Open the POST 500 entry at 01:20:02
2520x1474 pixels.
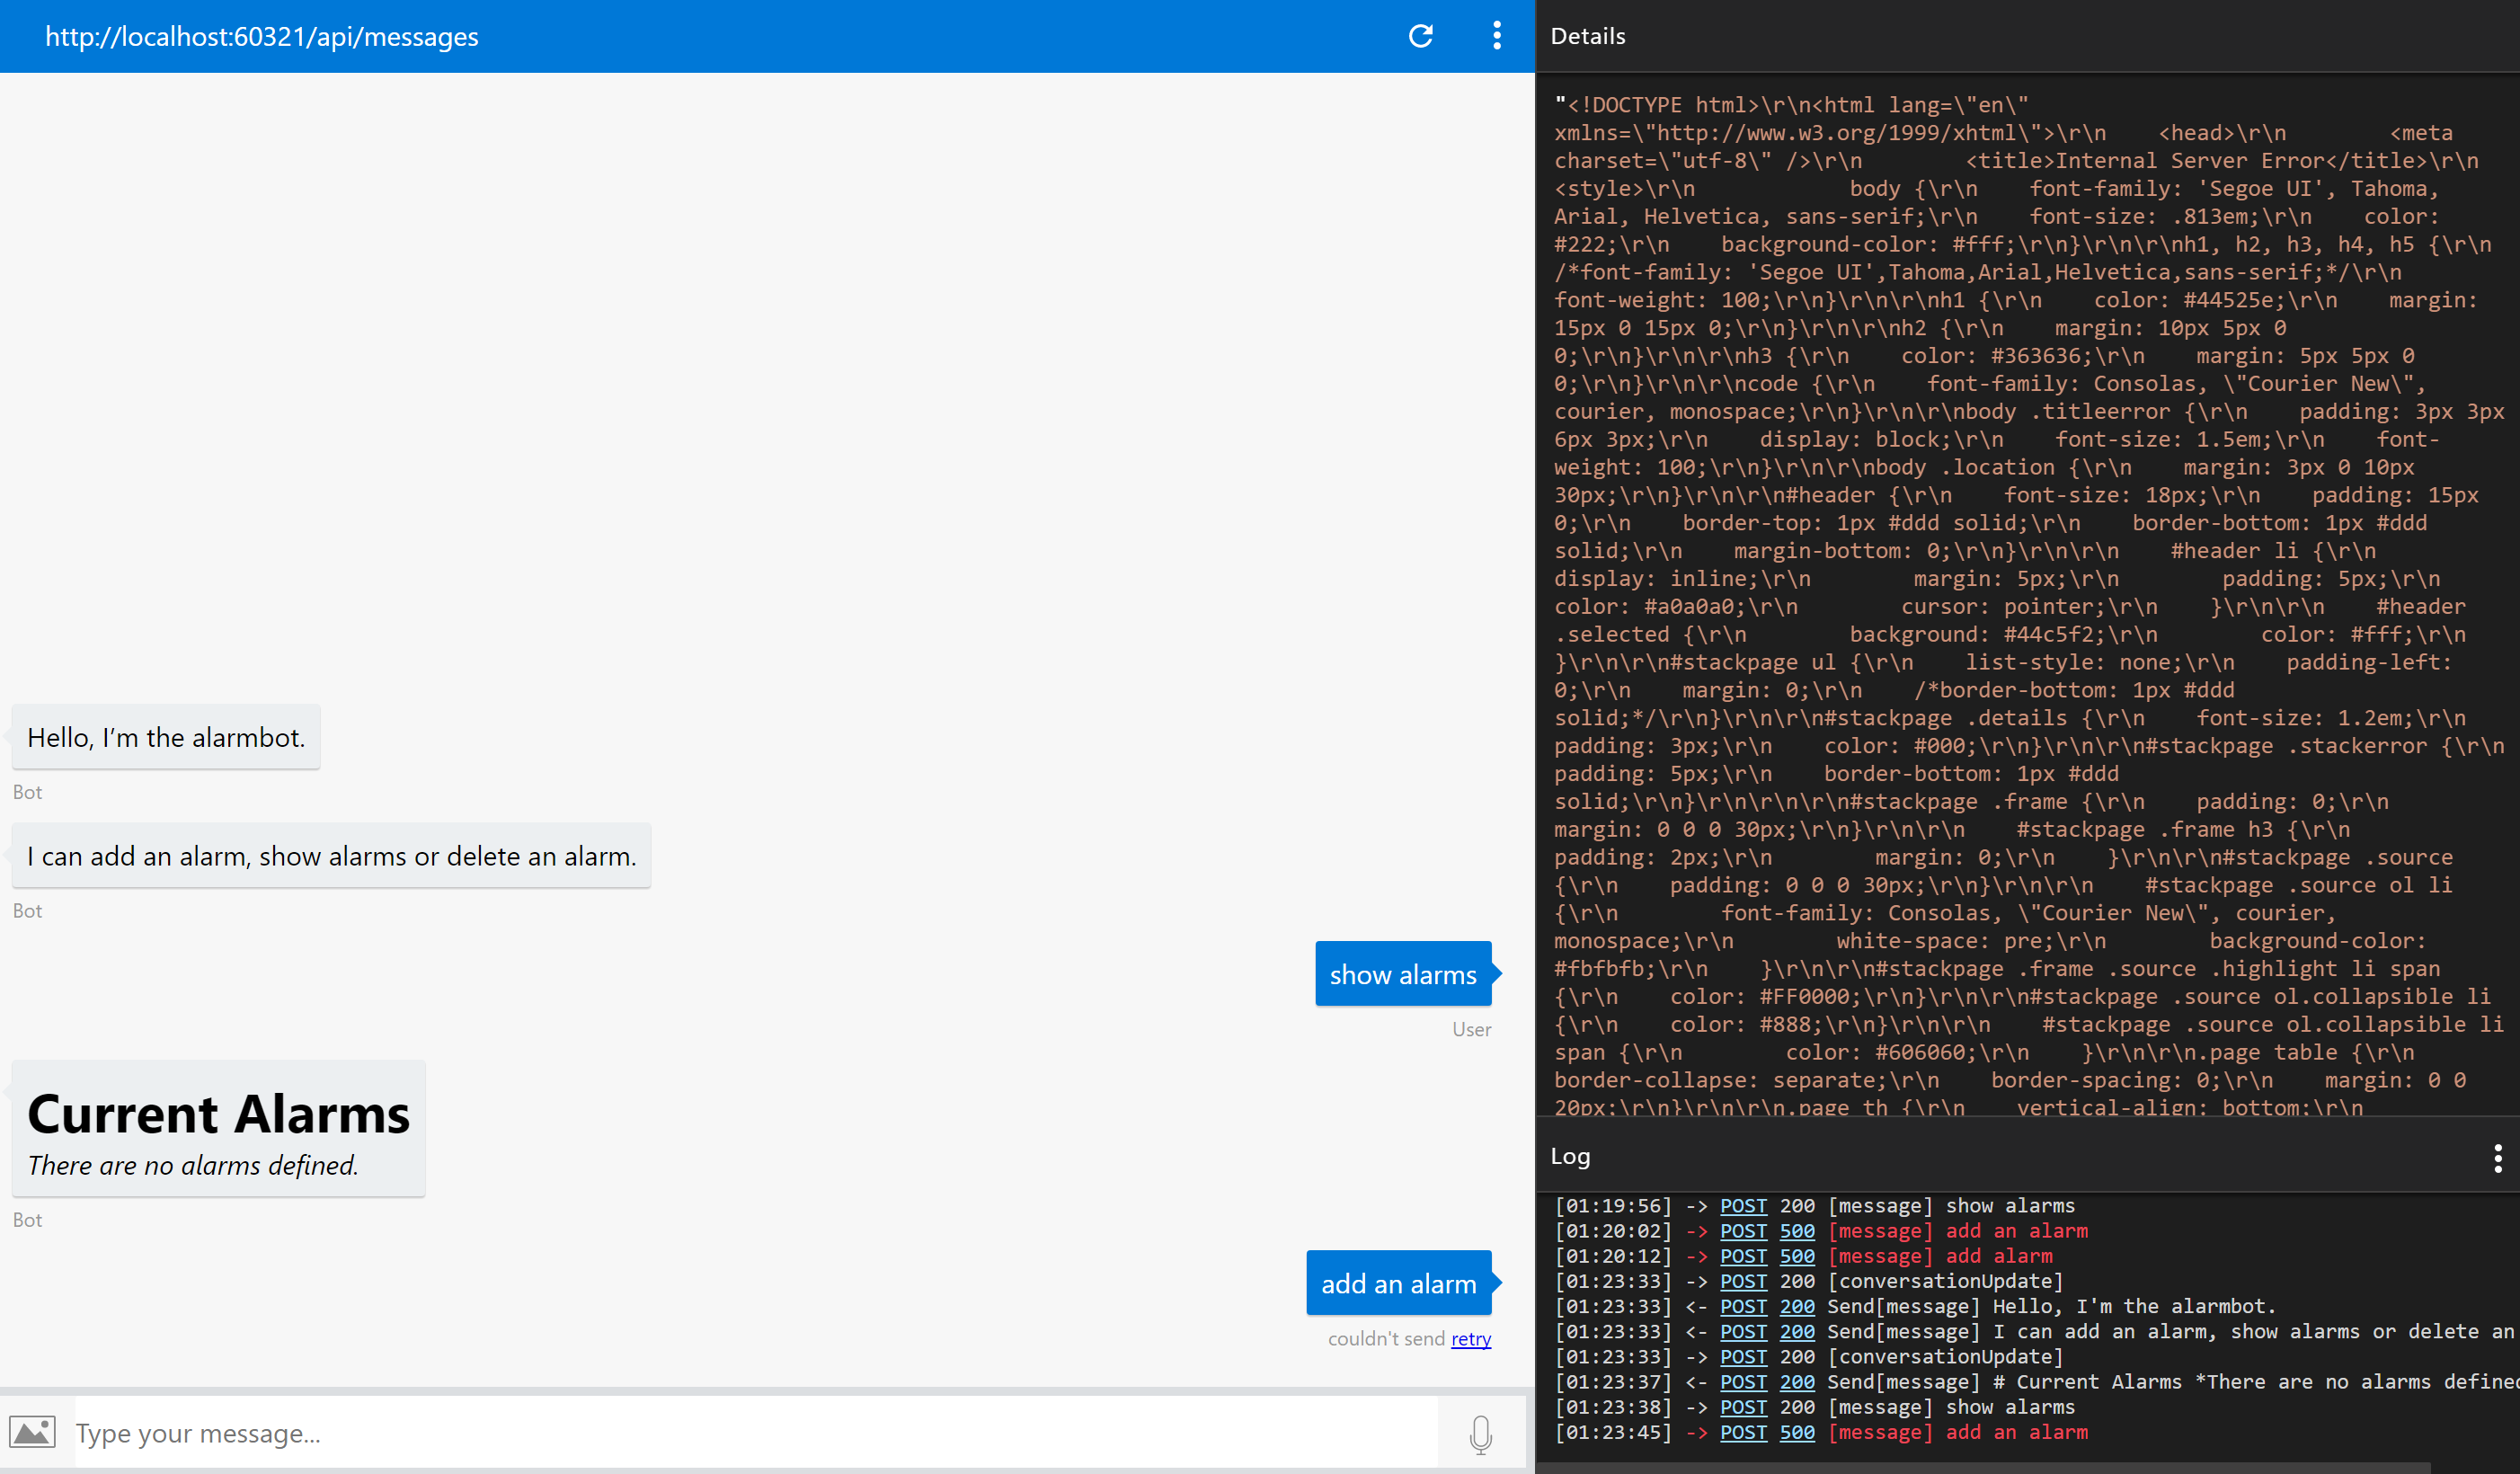pyautogui.click(x=1797, y=1231)
